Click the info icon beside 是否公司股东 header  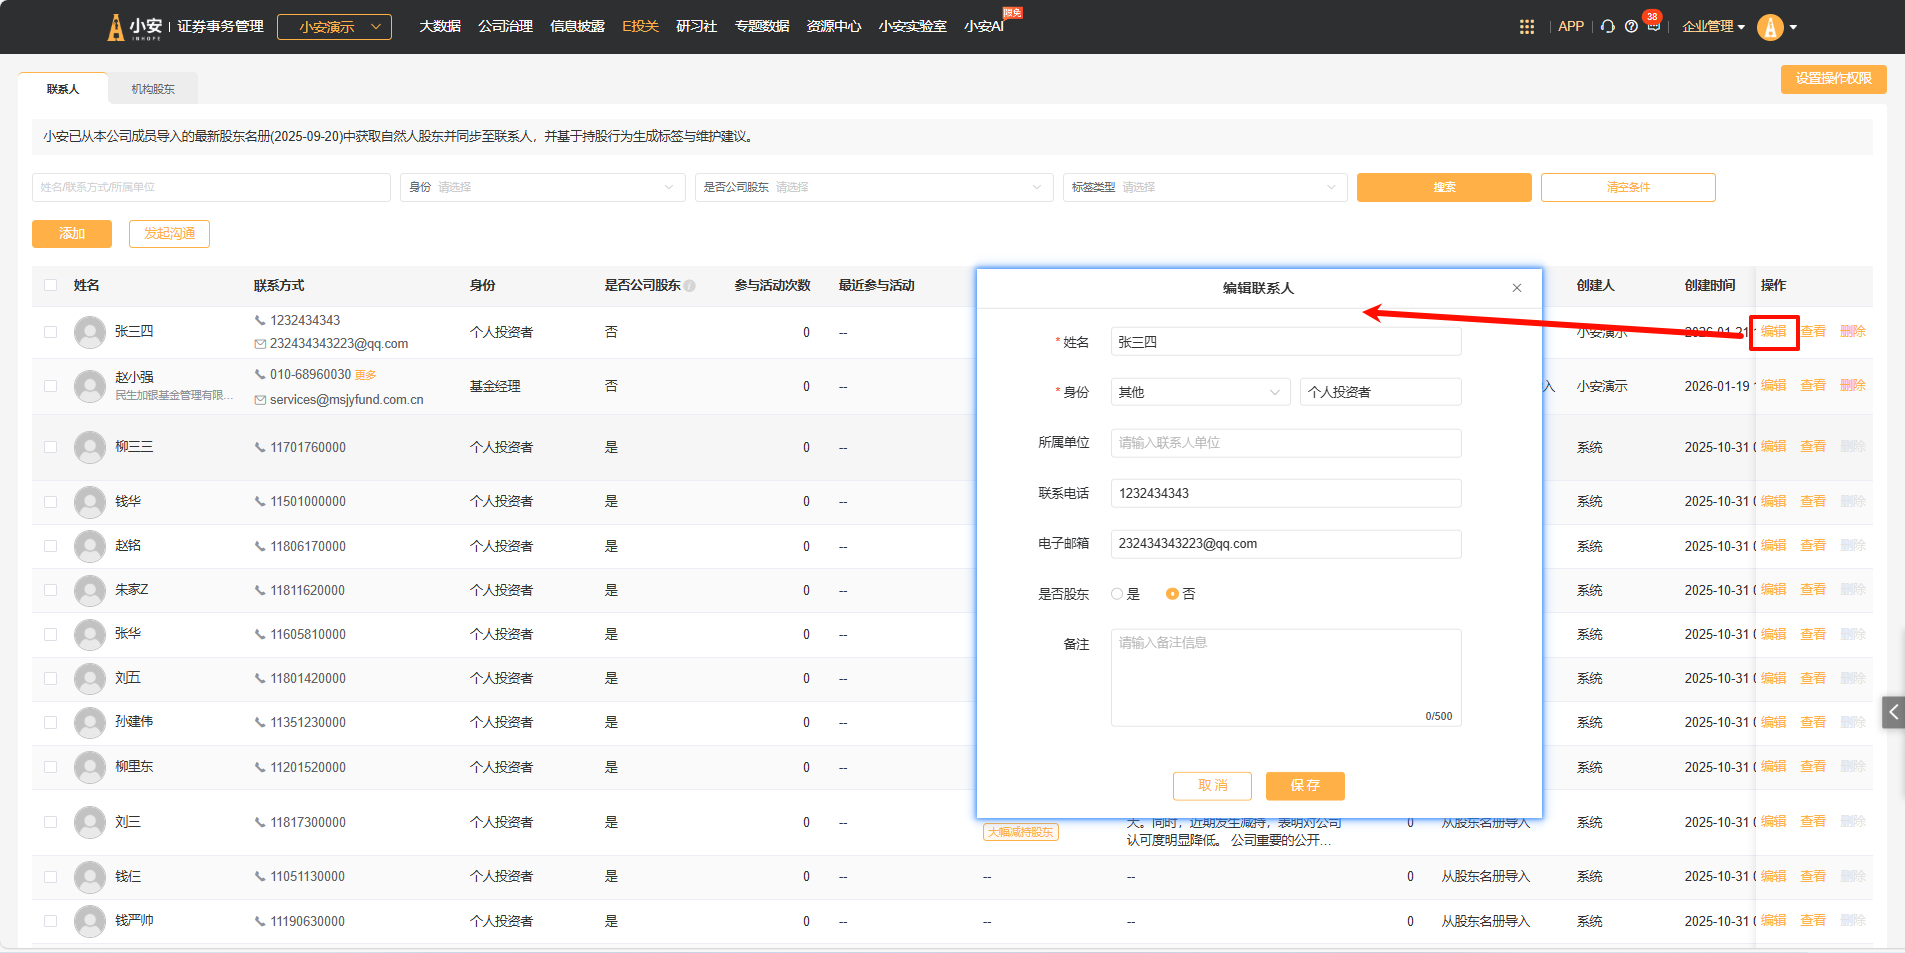690,286
